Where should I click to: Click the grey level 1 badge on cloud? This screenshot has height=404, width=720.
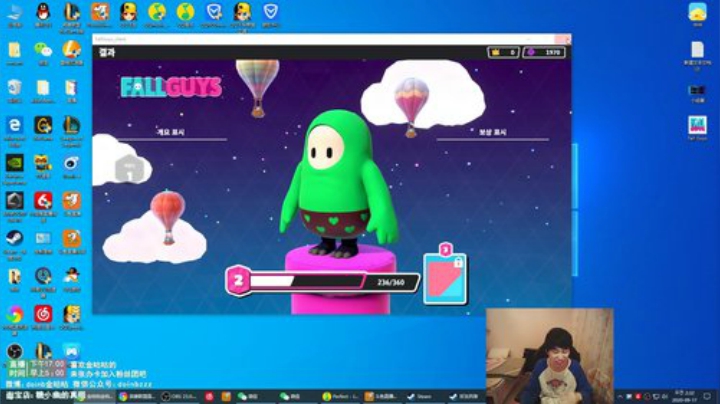point(129,169)
